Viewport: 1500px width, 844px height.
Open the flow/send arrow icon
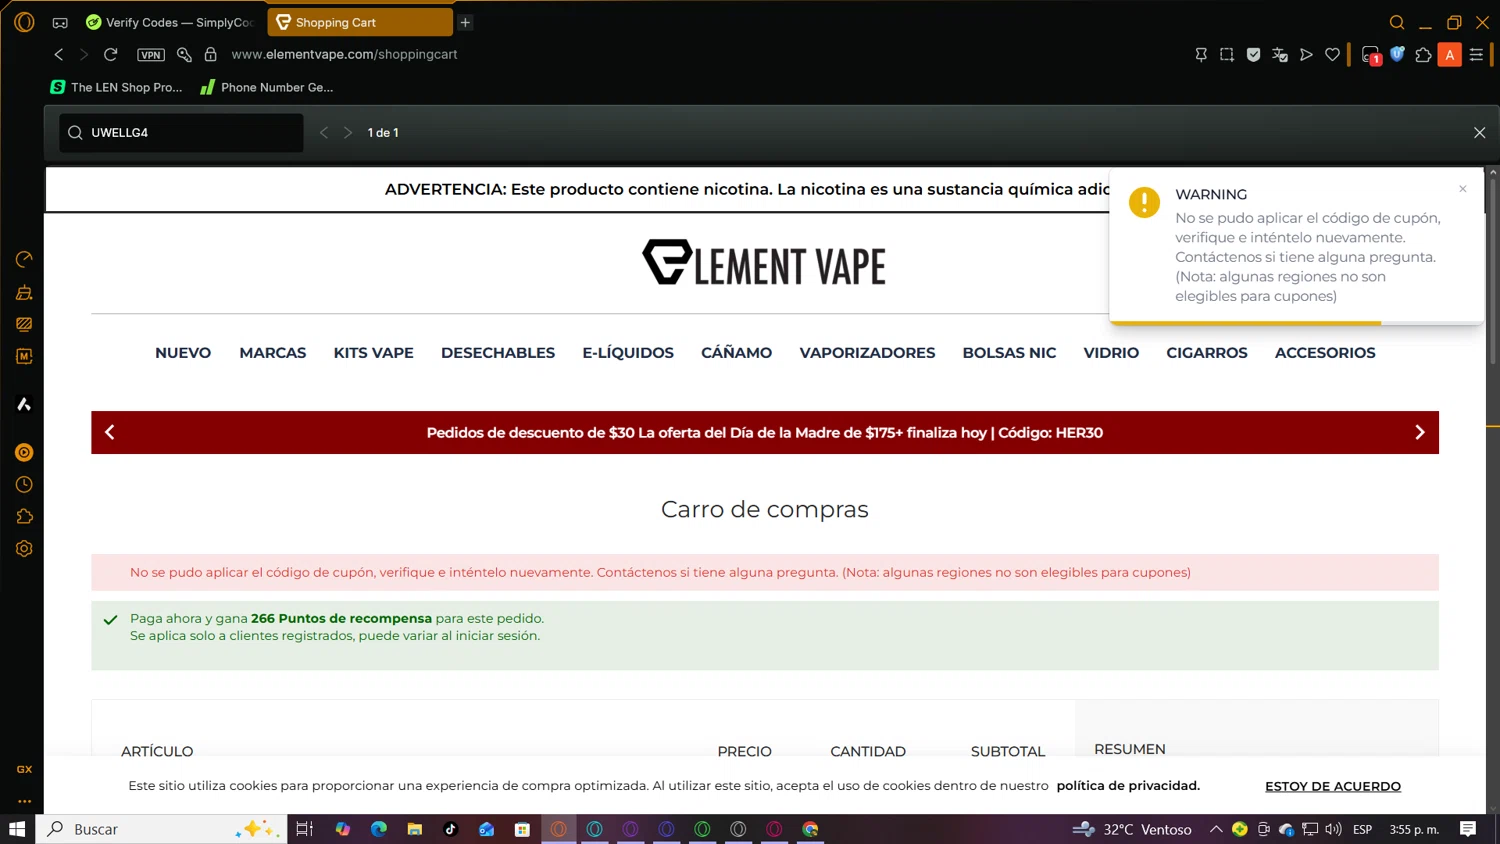pyautogui.click(x=1306, y=54)
